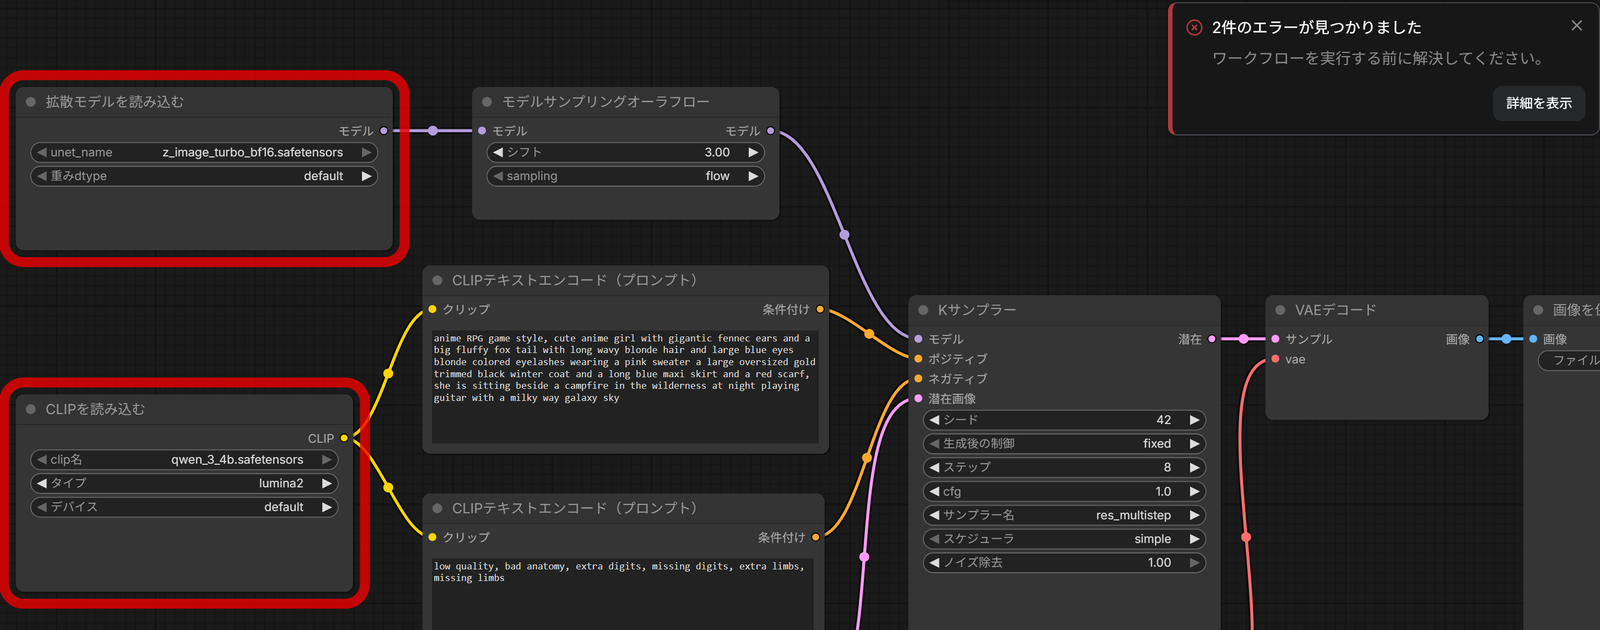This screenshot has height=630, width=1600.
Task: Click the 潜在 output socket on Kサンプラー
Action: tap(1212, 339)
